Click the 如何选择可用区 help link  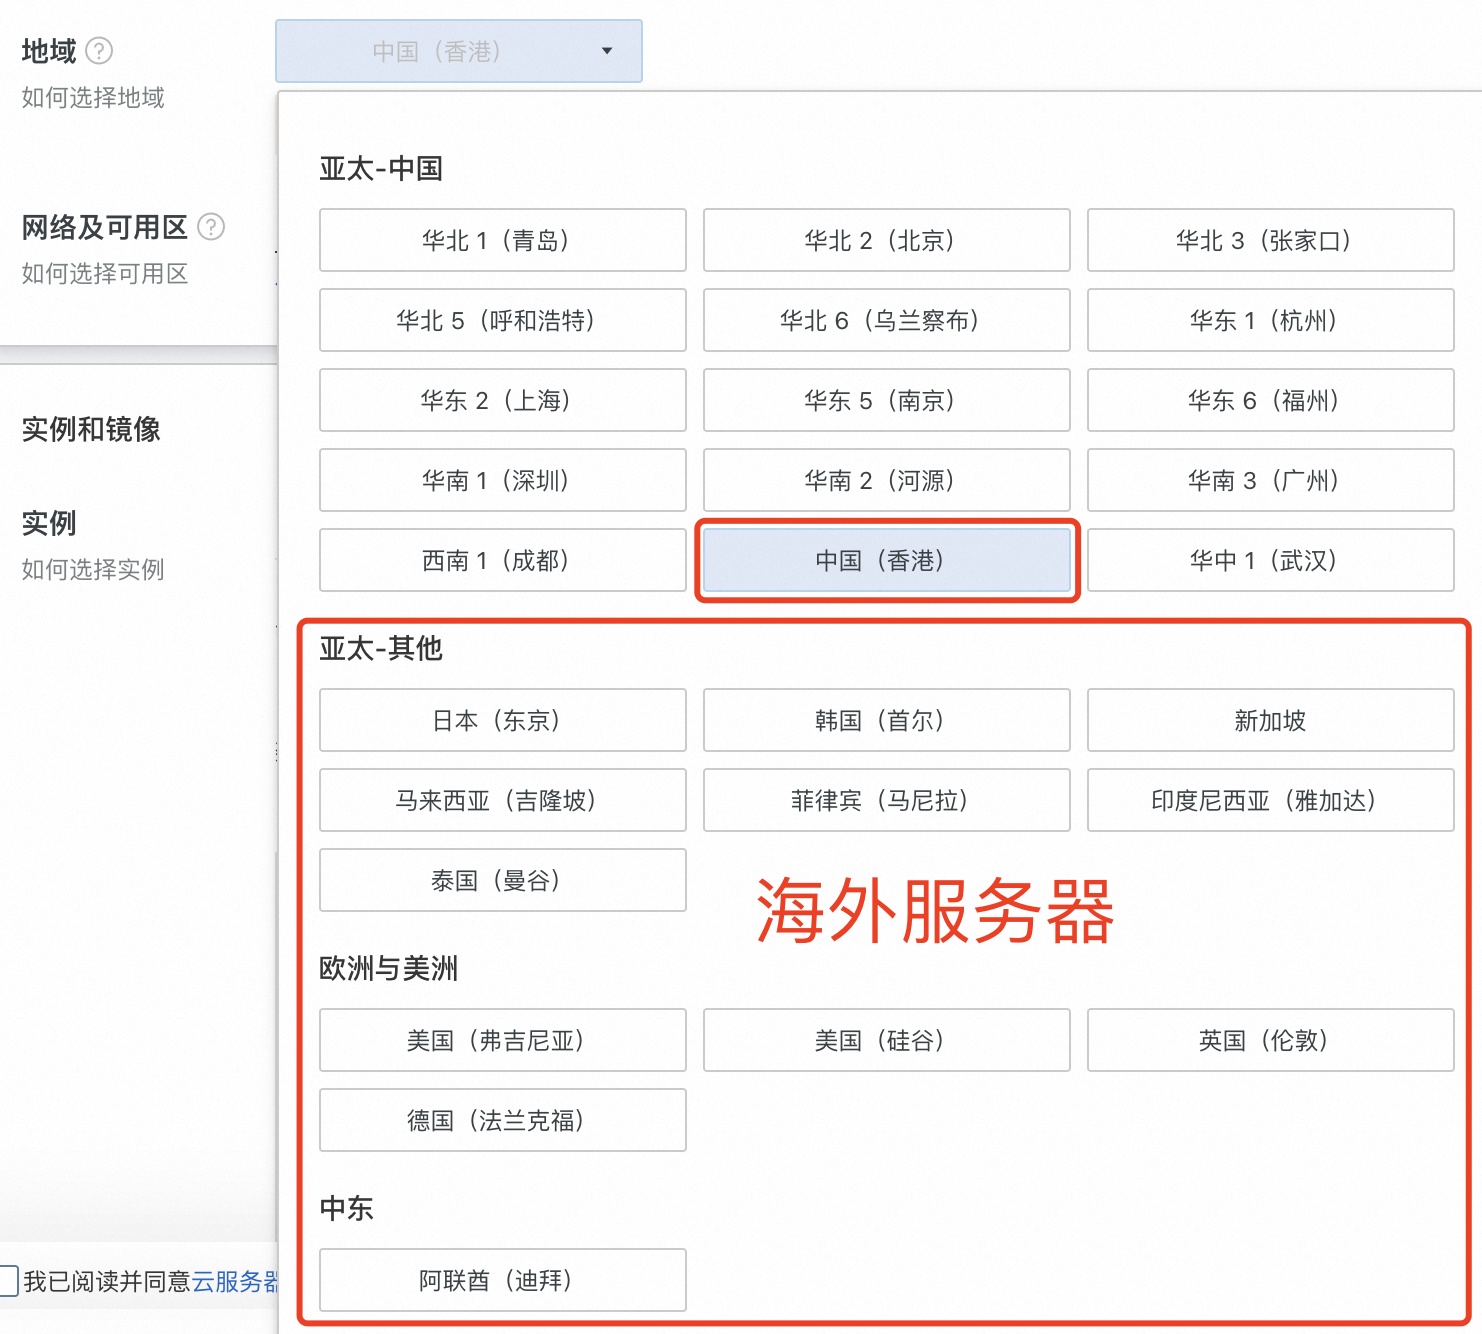[x=105, y=273]
